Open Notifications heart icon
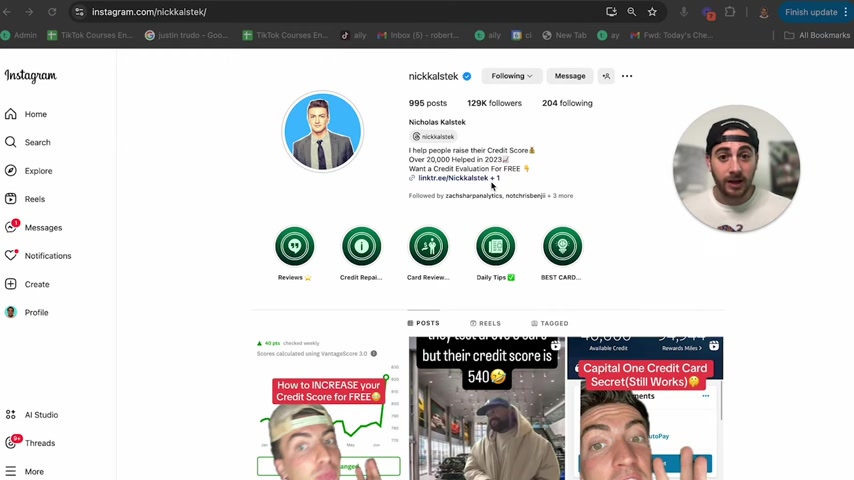Image resolution: width=854 pixels, height=480 pixels. click(x=11, y=256)
